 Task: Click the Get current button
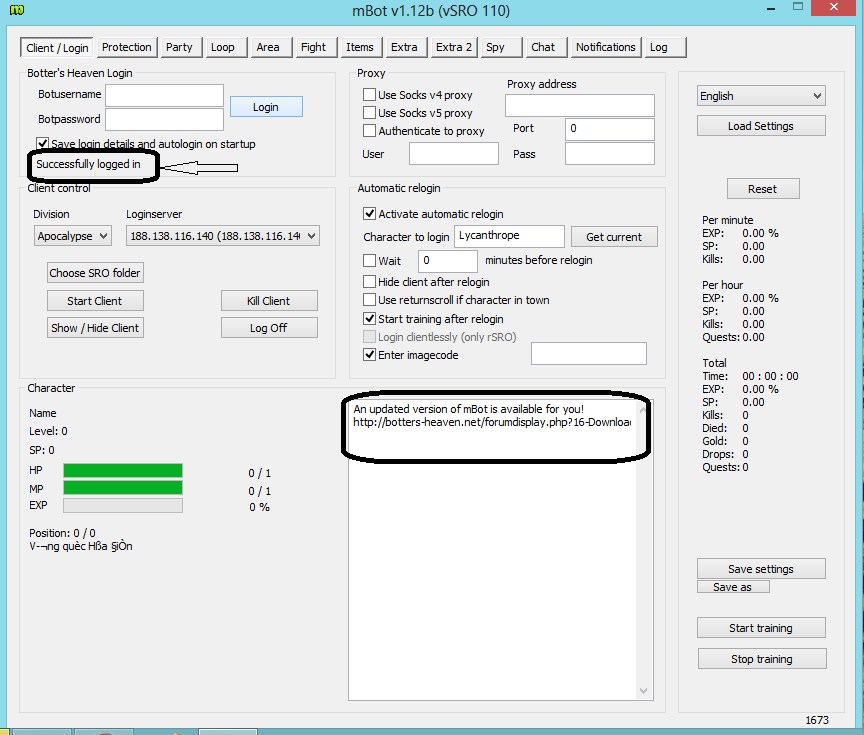tap(614, 237)
